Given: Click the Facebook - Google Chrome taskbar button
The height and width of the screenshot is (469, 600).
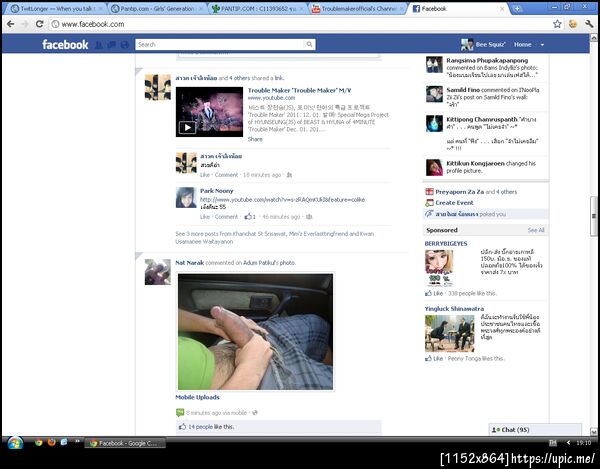Looking at the screenshot, I should (125, 443).
